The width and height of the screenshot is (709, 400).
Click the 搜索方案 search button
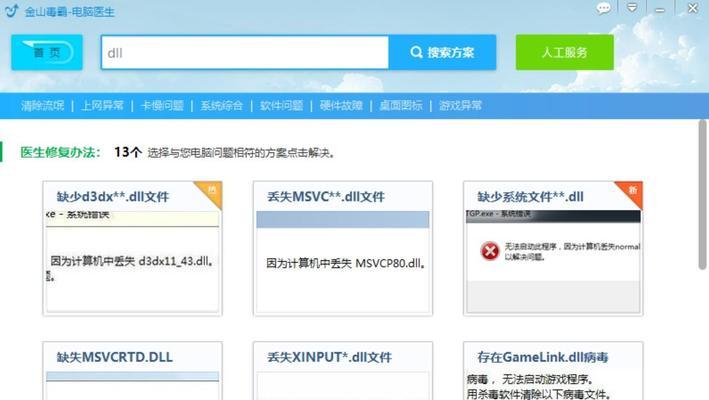coord(442,52)
